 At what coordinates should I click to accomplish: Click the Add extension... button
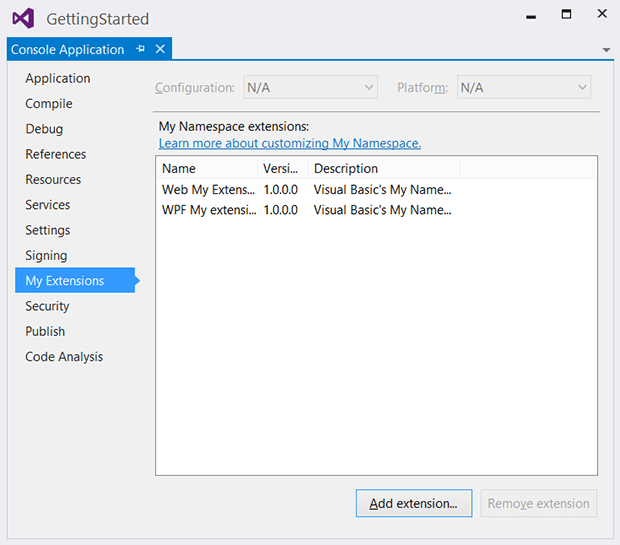click(x=414, y=503)
